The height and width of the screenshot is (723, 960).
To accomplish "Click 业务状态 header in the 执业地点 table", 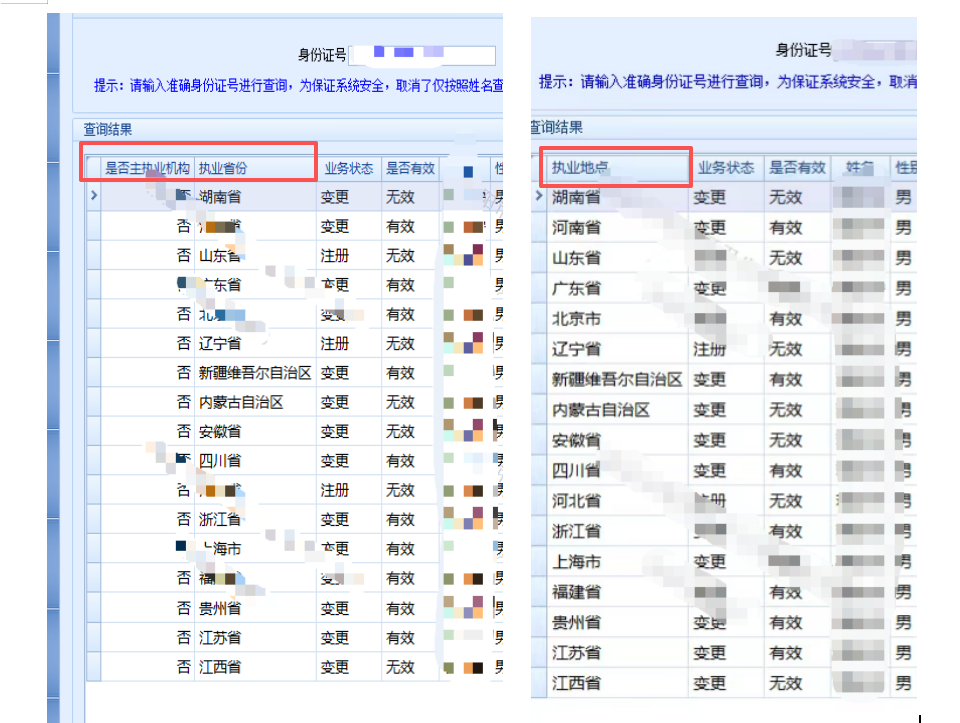I will (x=726, y=168).
